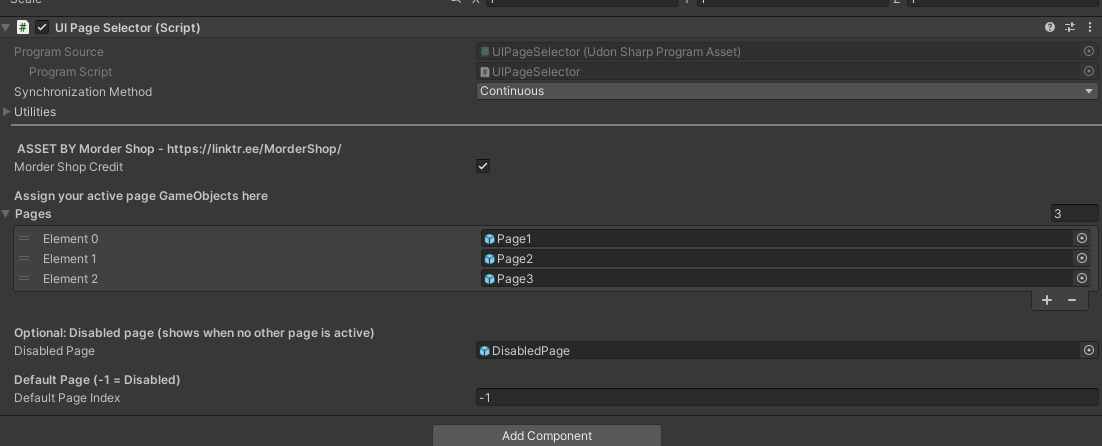Collapse the UI Page Selector component
1102x446 pixels.
coord(7,28)
